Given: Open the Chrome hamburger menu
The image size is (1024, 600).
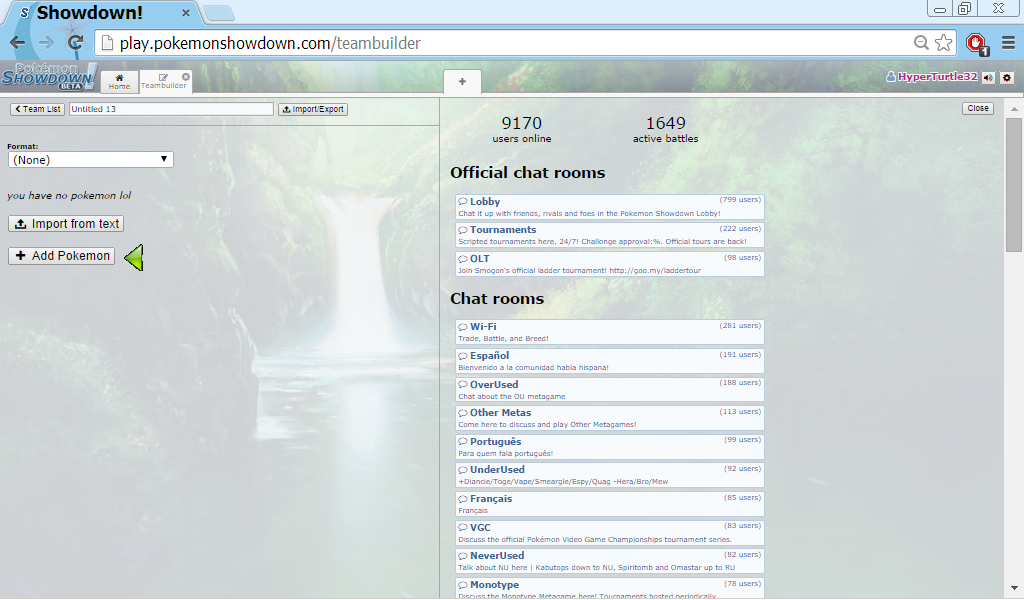Looking at the screenshot, I should click(1008, 43).
